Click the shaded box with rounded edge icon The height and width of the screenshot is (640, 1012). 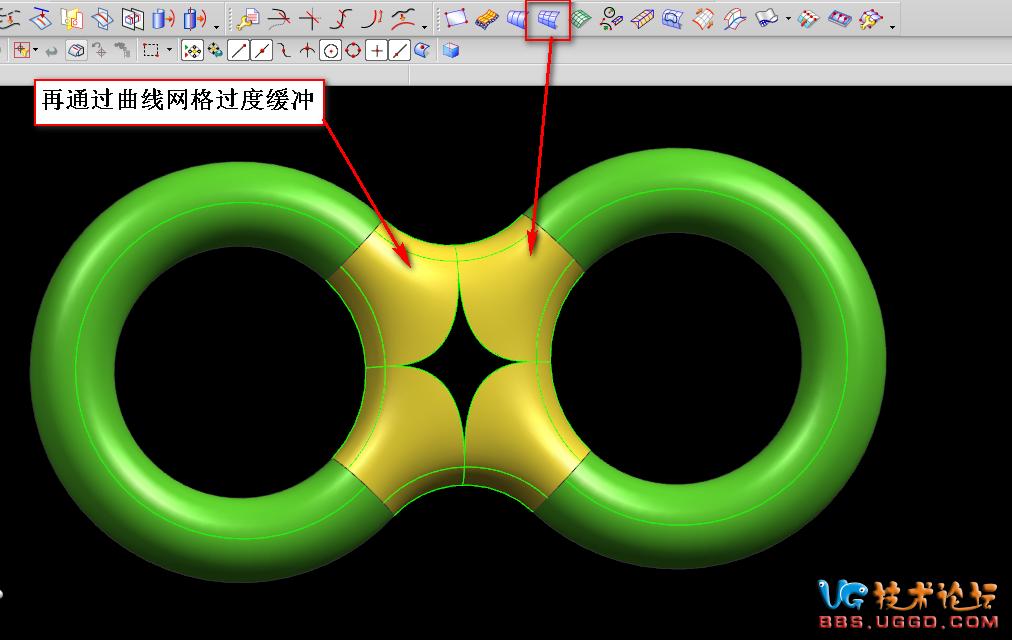point(76,50)
